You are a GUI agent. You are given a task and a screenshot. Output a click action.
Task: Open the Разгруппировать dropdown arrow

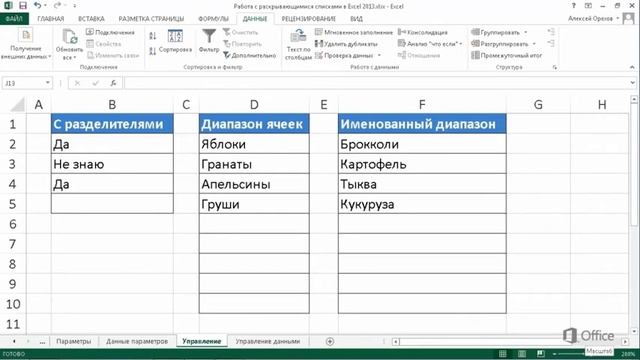pos(534,44)
